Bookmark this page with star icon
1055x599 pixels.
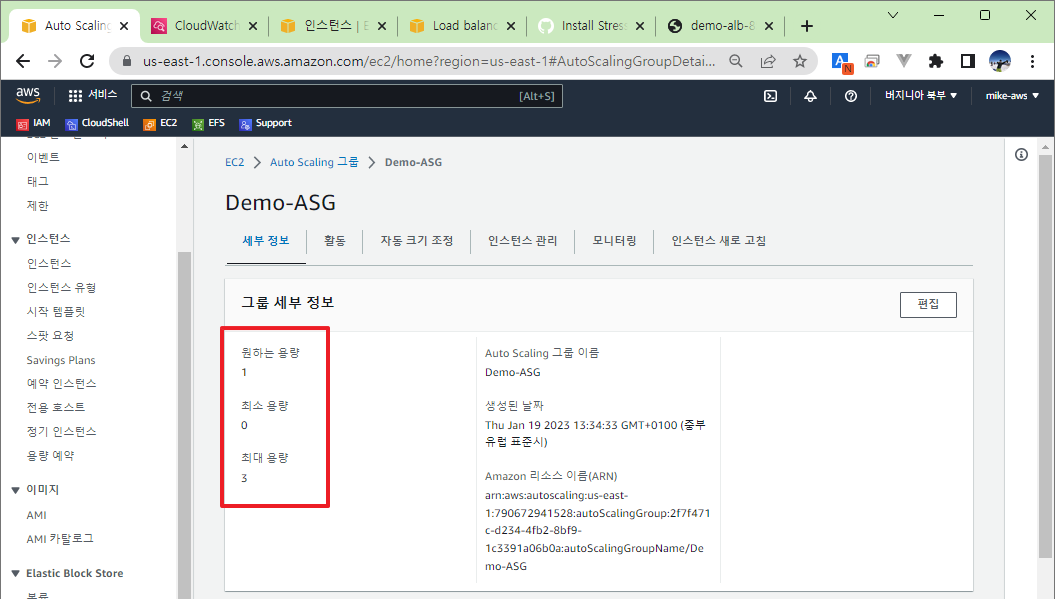(x=799, y=61)
